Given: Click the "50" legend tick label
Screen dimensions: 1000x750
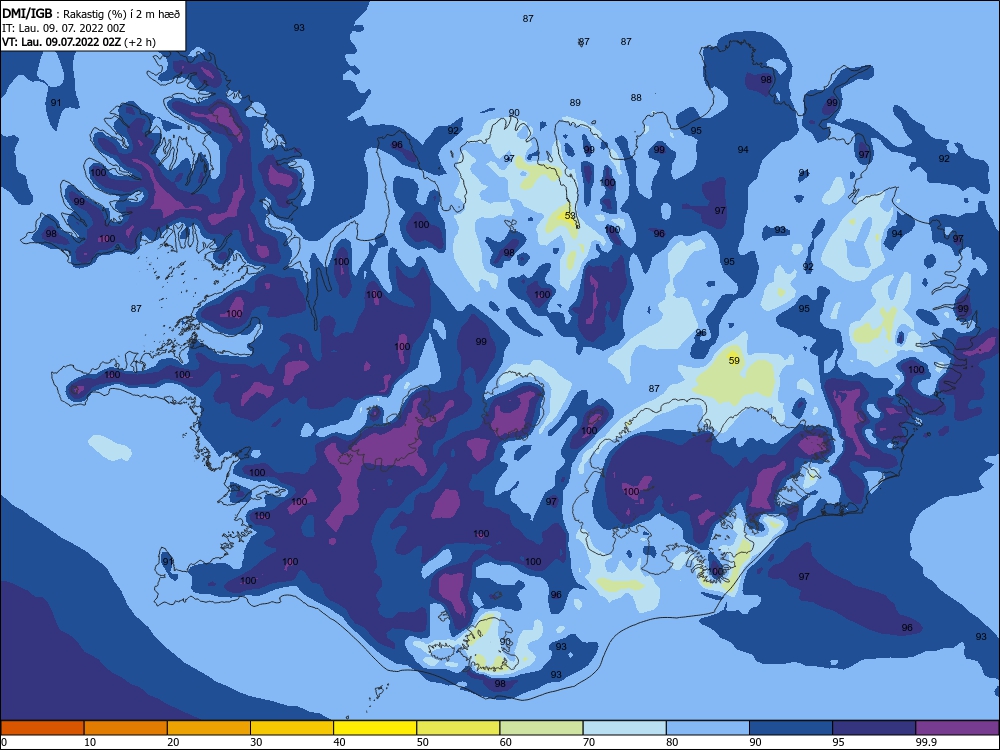Looking at the screenshot, I should click(x=423, y=742).
